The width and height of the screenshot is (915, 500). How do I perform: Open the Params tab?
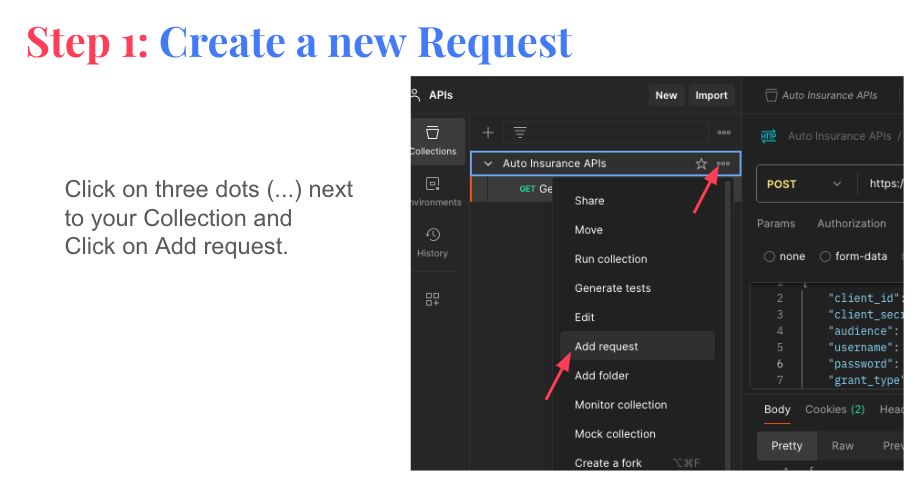click(x=776, y=223)
